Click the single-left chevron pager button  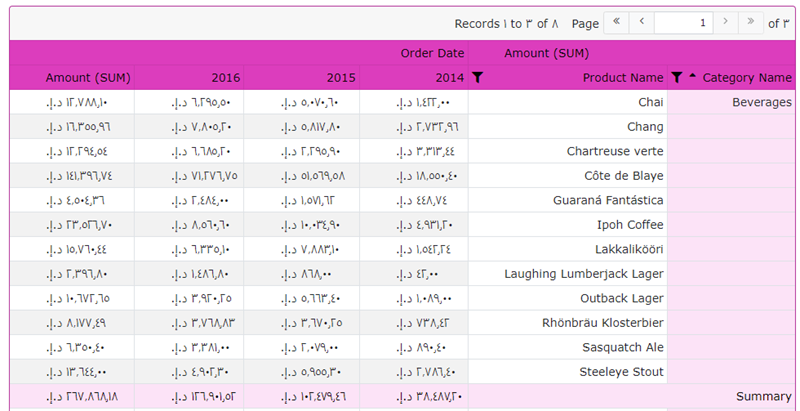click(642, 22)
